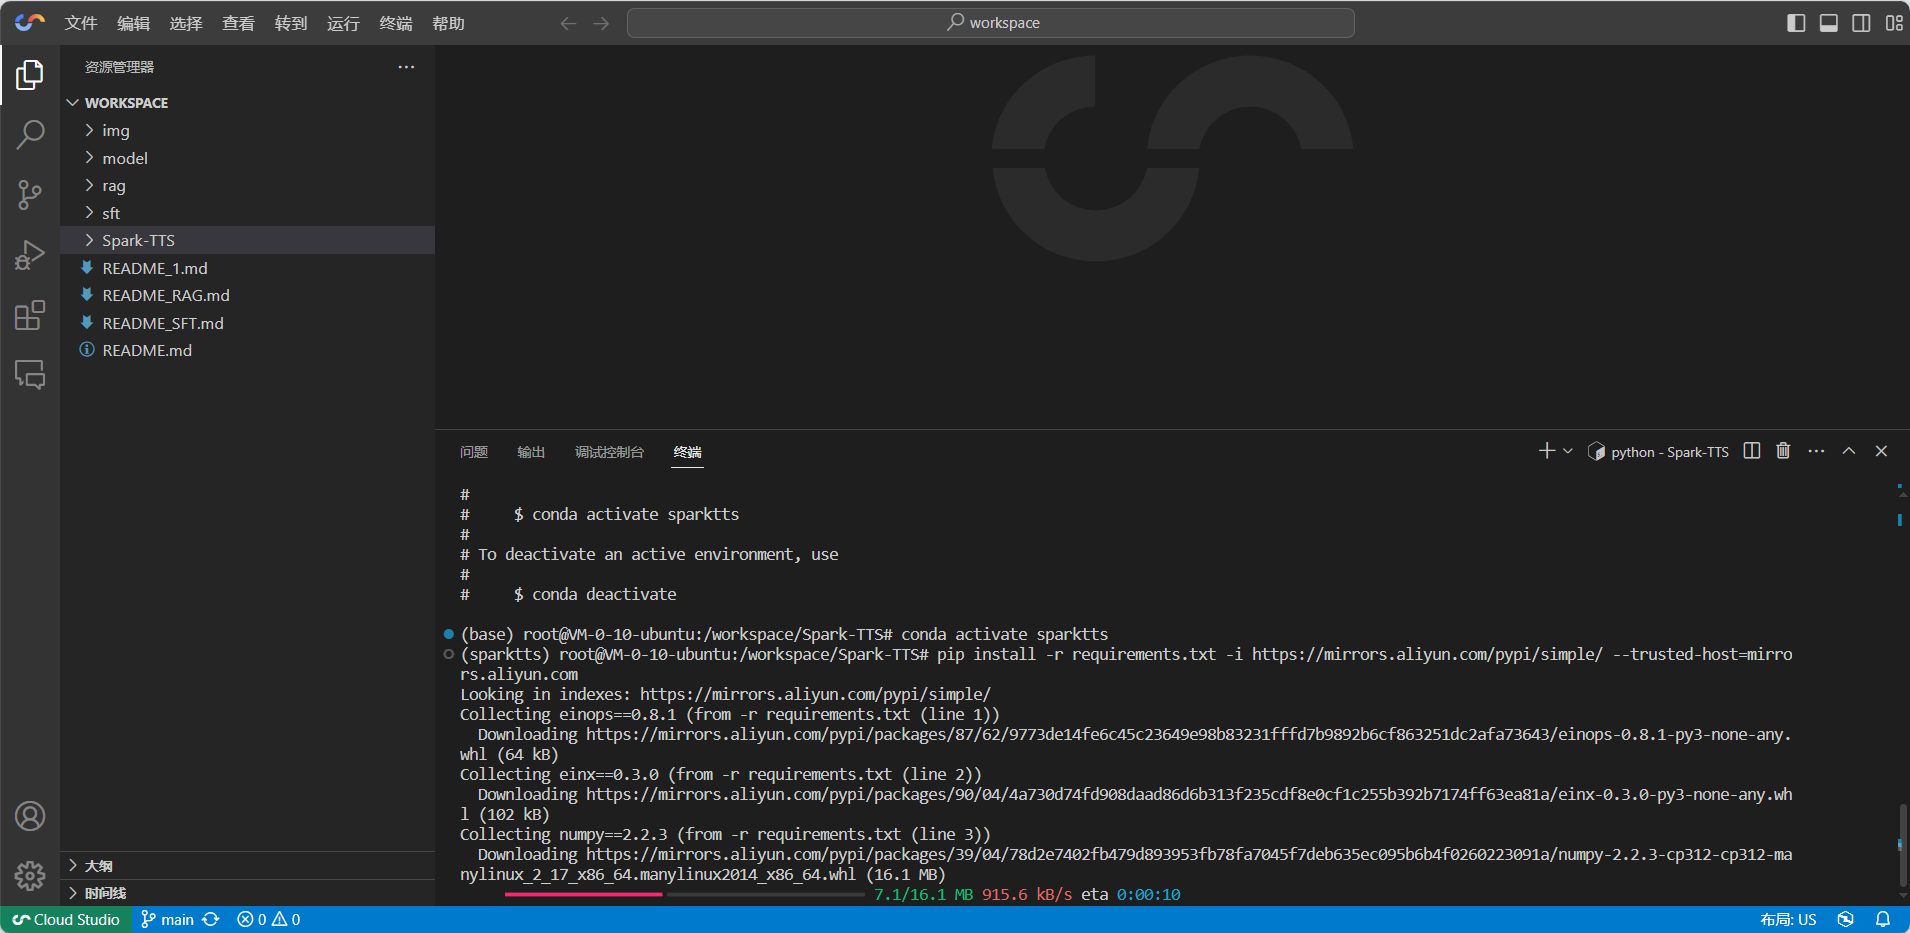1910x933 pixels.
Task: Open the new terminal profile dropdown
Action: 1568,451
